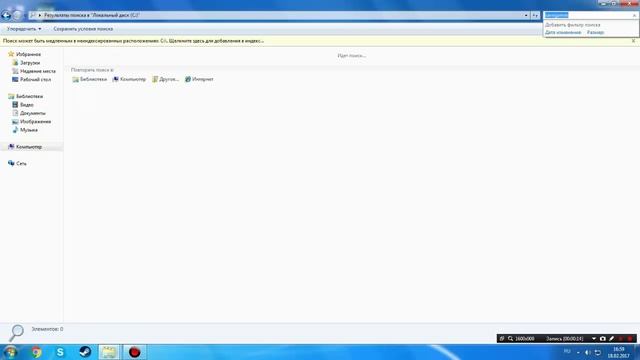Screen dimensions: 640x360
Task: Click the recorder pencil draw icon
Action: tap(611, 338)
